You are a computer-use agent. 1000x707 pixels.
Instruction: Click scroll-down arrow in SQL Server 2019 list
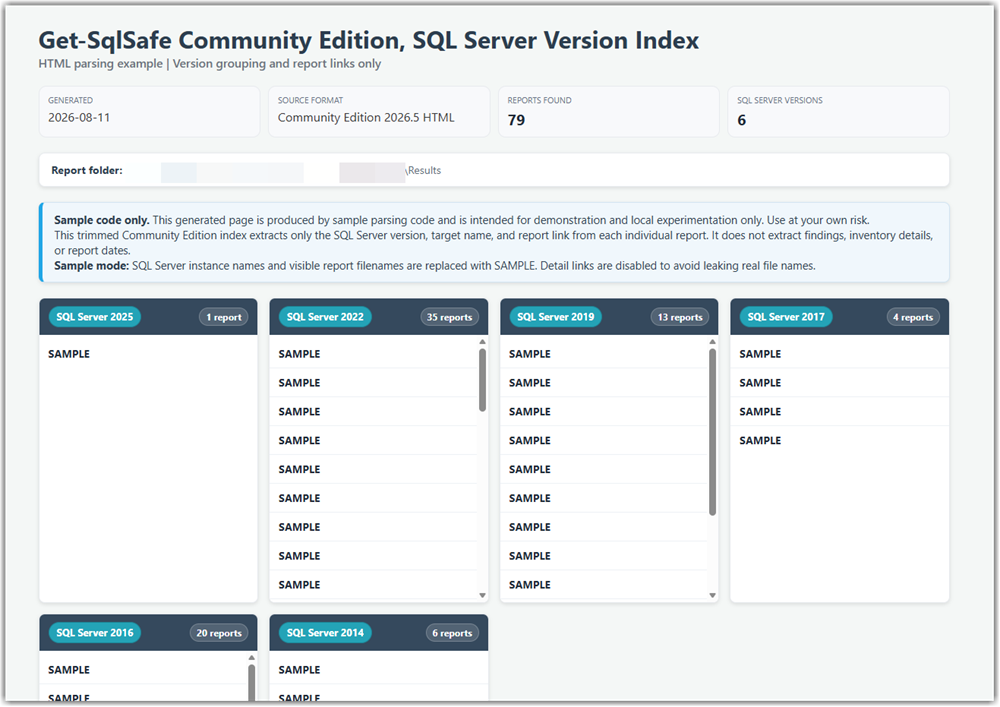tap(712, 595)
